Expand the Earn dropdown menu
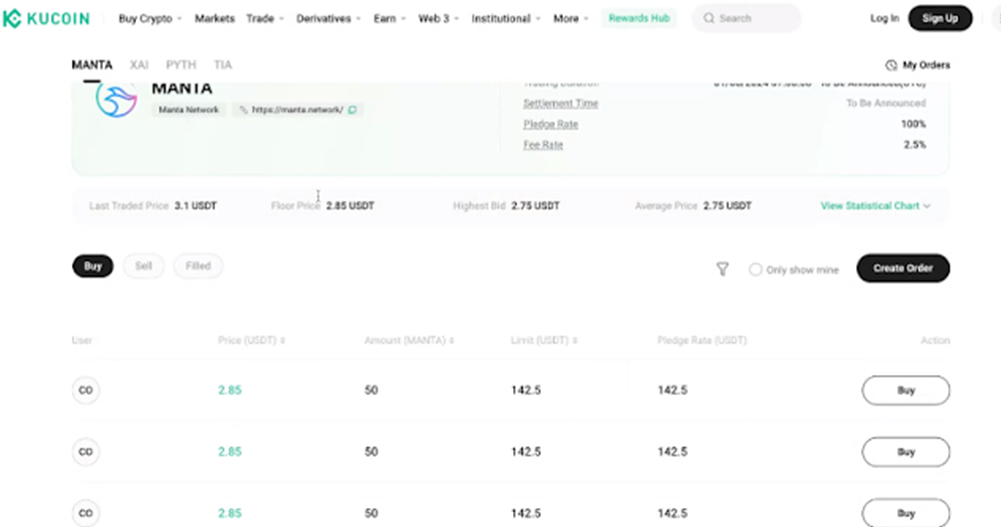Screen dimensions: 1001x527 (389, 19)
